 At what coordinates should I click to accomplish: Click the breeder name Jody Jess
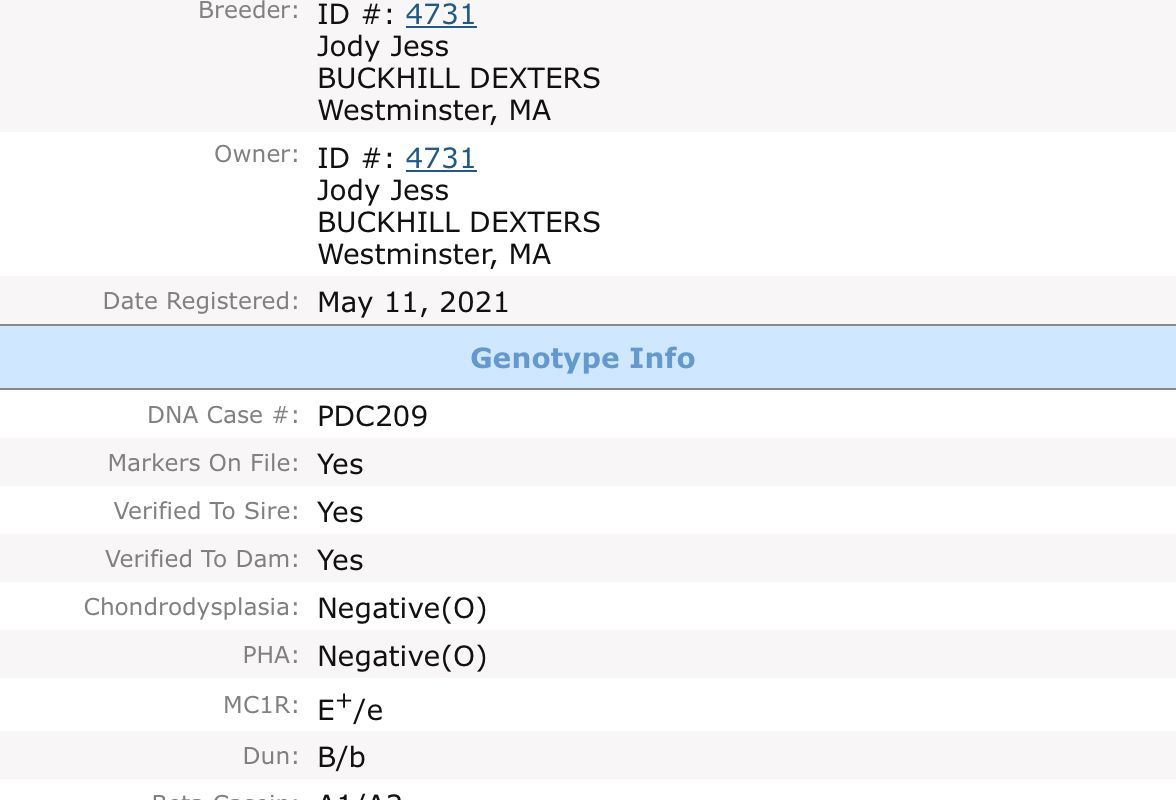click(383, 46)
